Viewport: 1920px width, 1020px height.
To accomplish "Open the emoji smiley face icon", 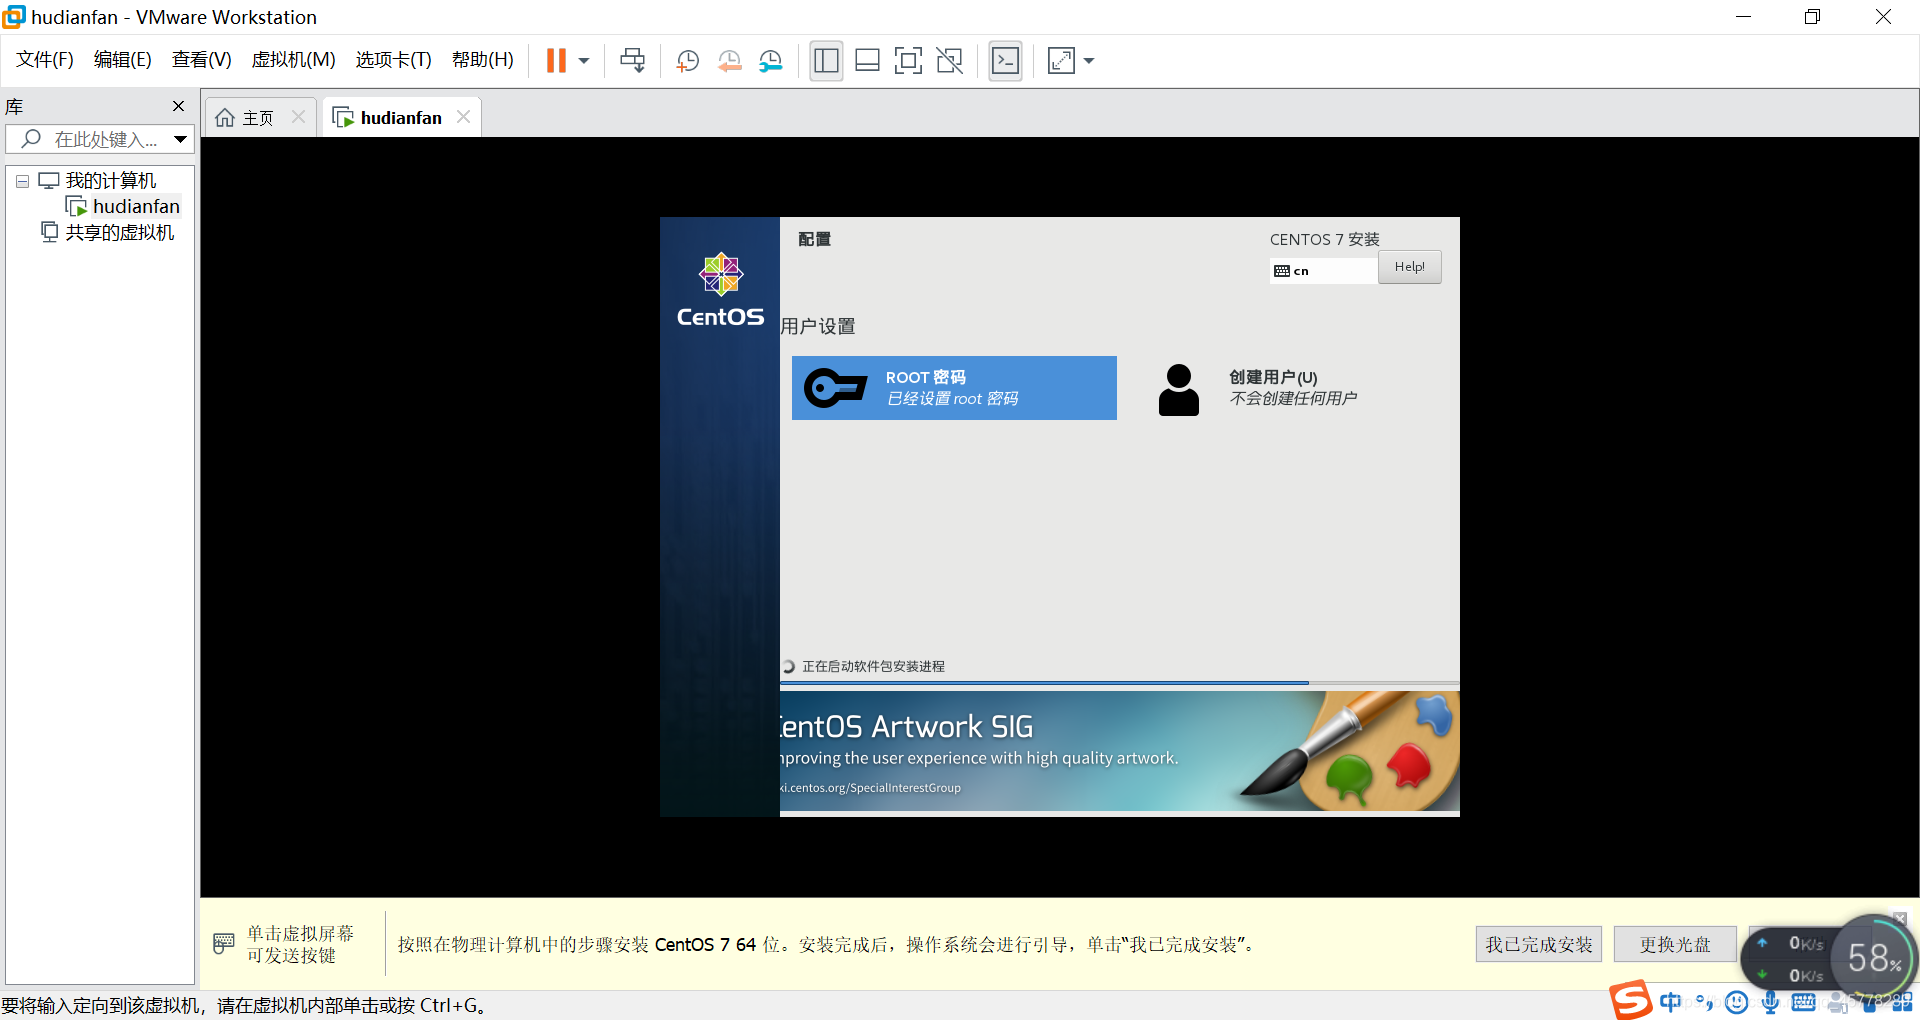I will point(1737,1002).
